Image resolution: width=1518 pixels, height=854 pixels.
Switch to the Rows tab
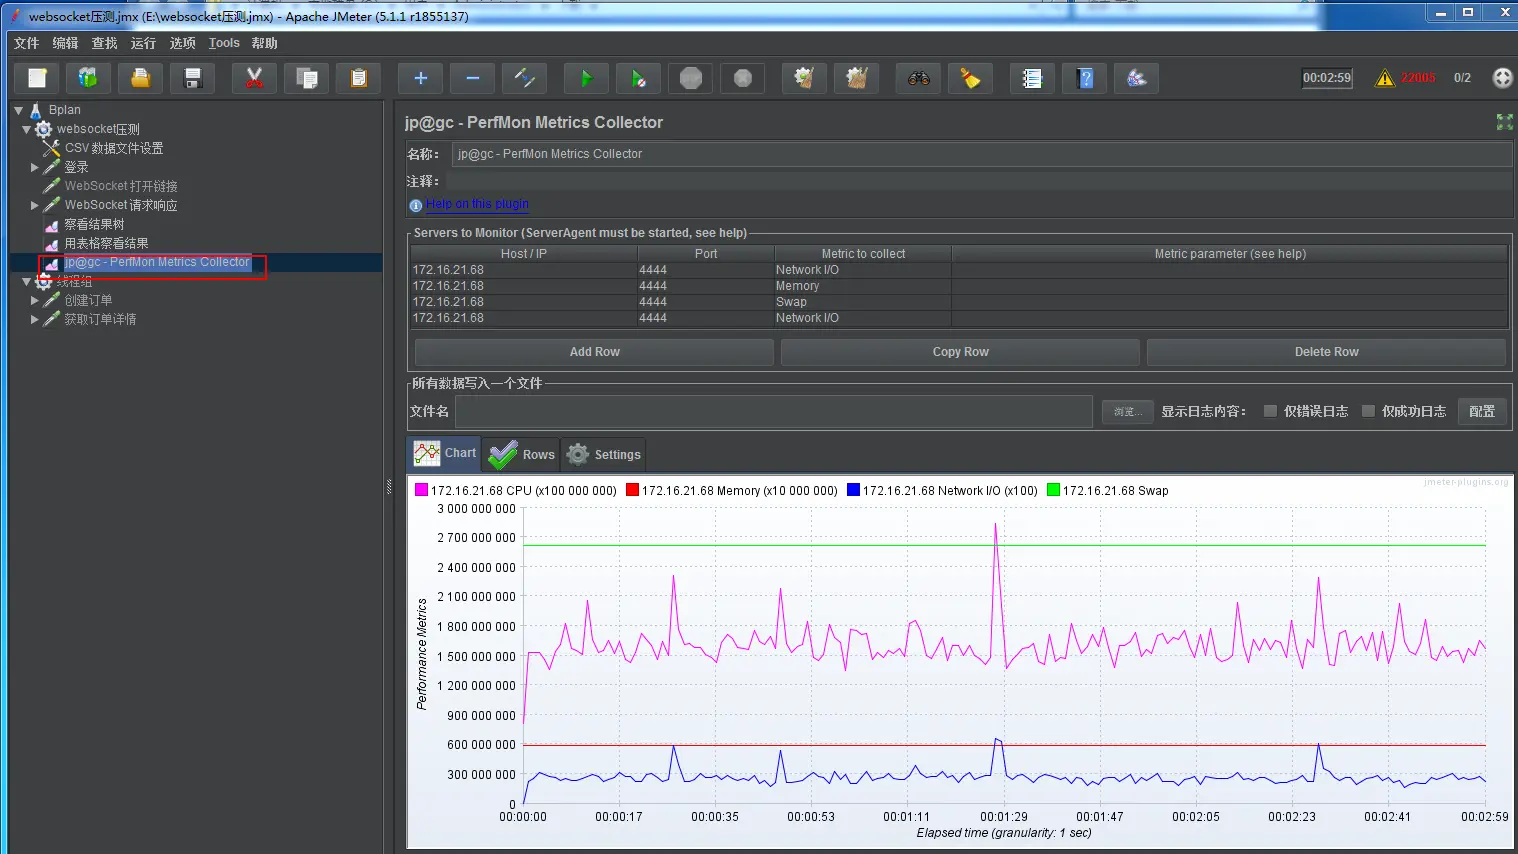pyautogui.click(x=521, y=454)
